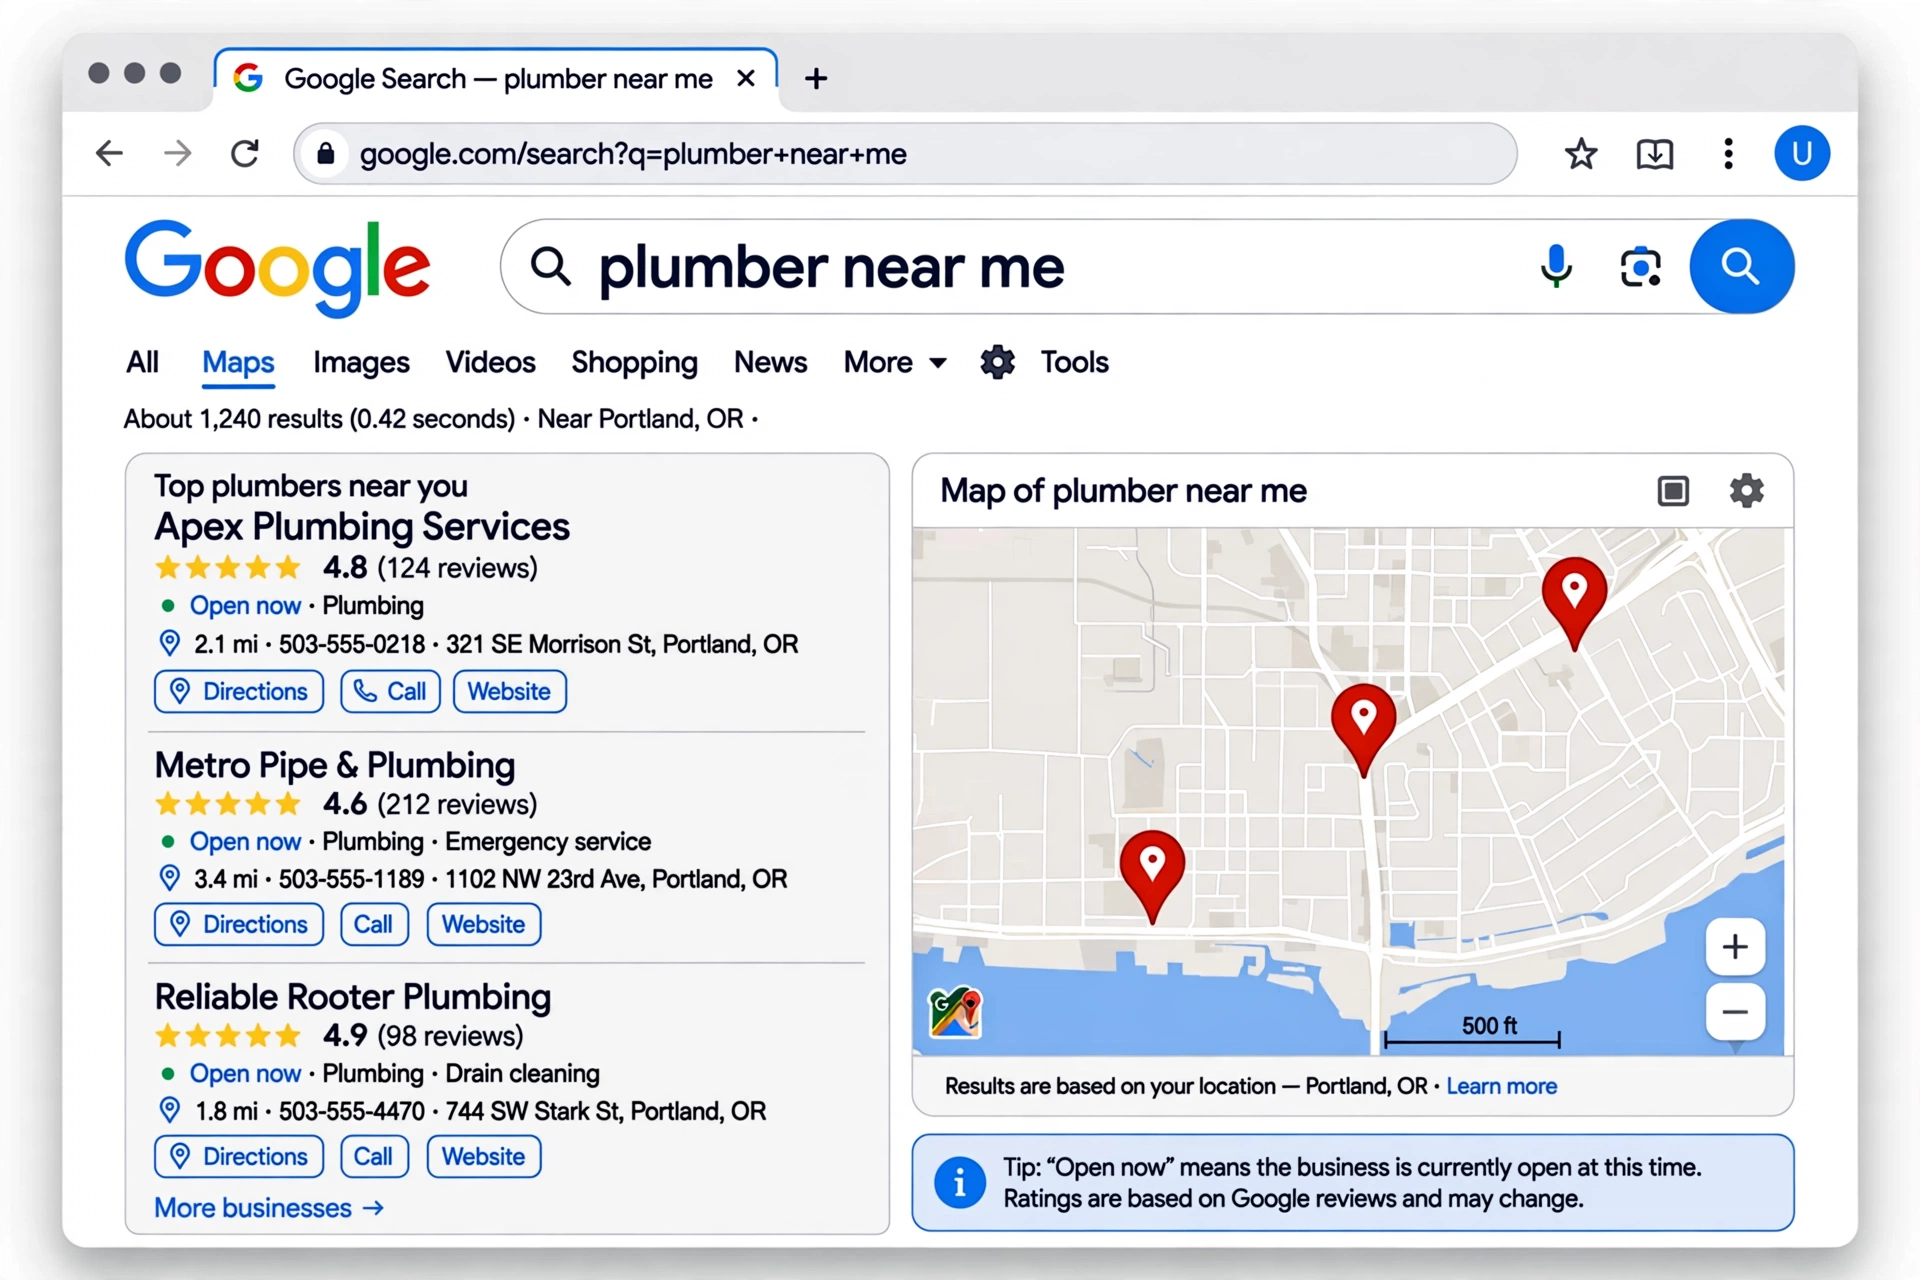Close the Google Search tab
This screenshot has height=1280, width=1920.
coord(746,78)
